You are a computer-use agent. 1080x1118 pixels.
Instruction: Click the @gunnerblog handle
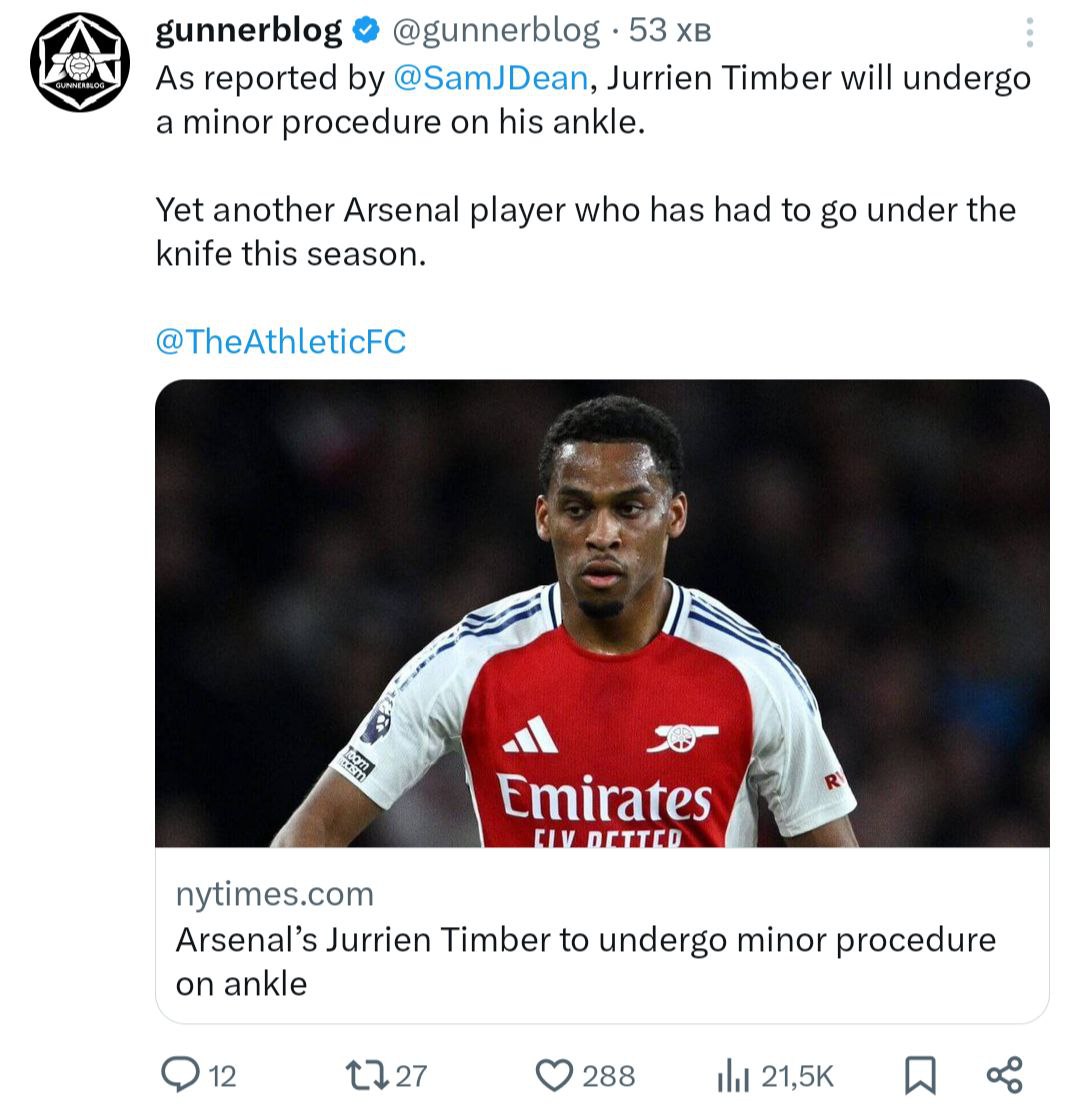coord(496,31)
